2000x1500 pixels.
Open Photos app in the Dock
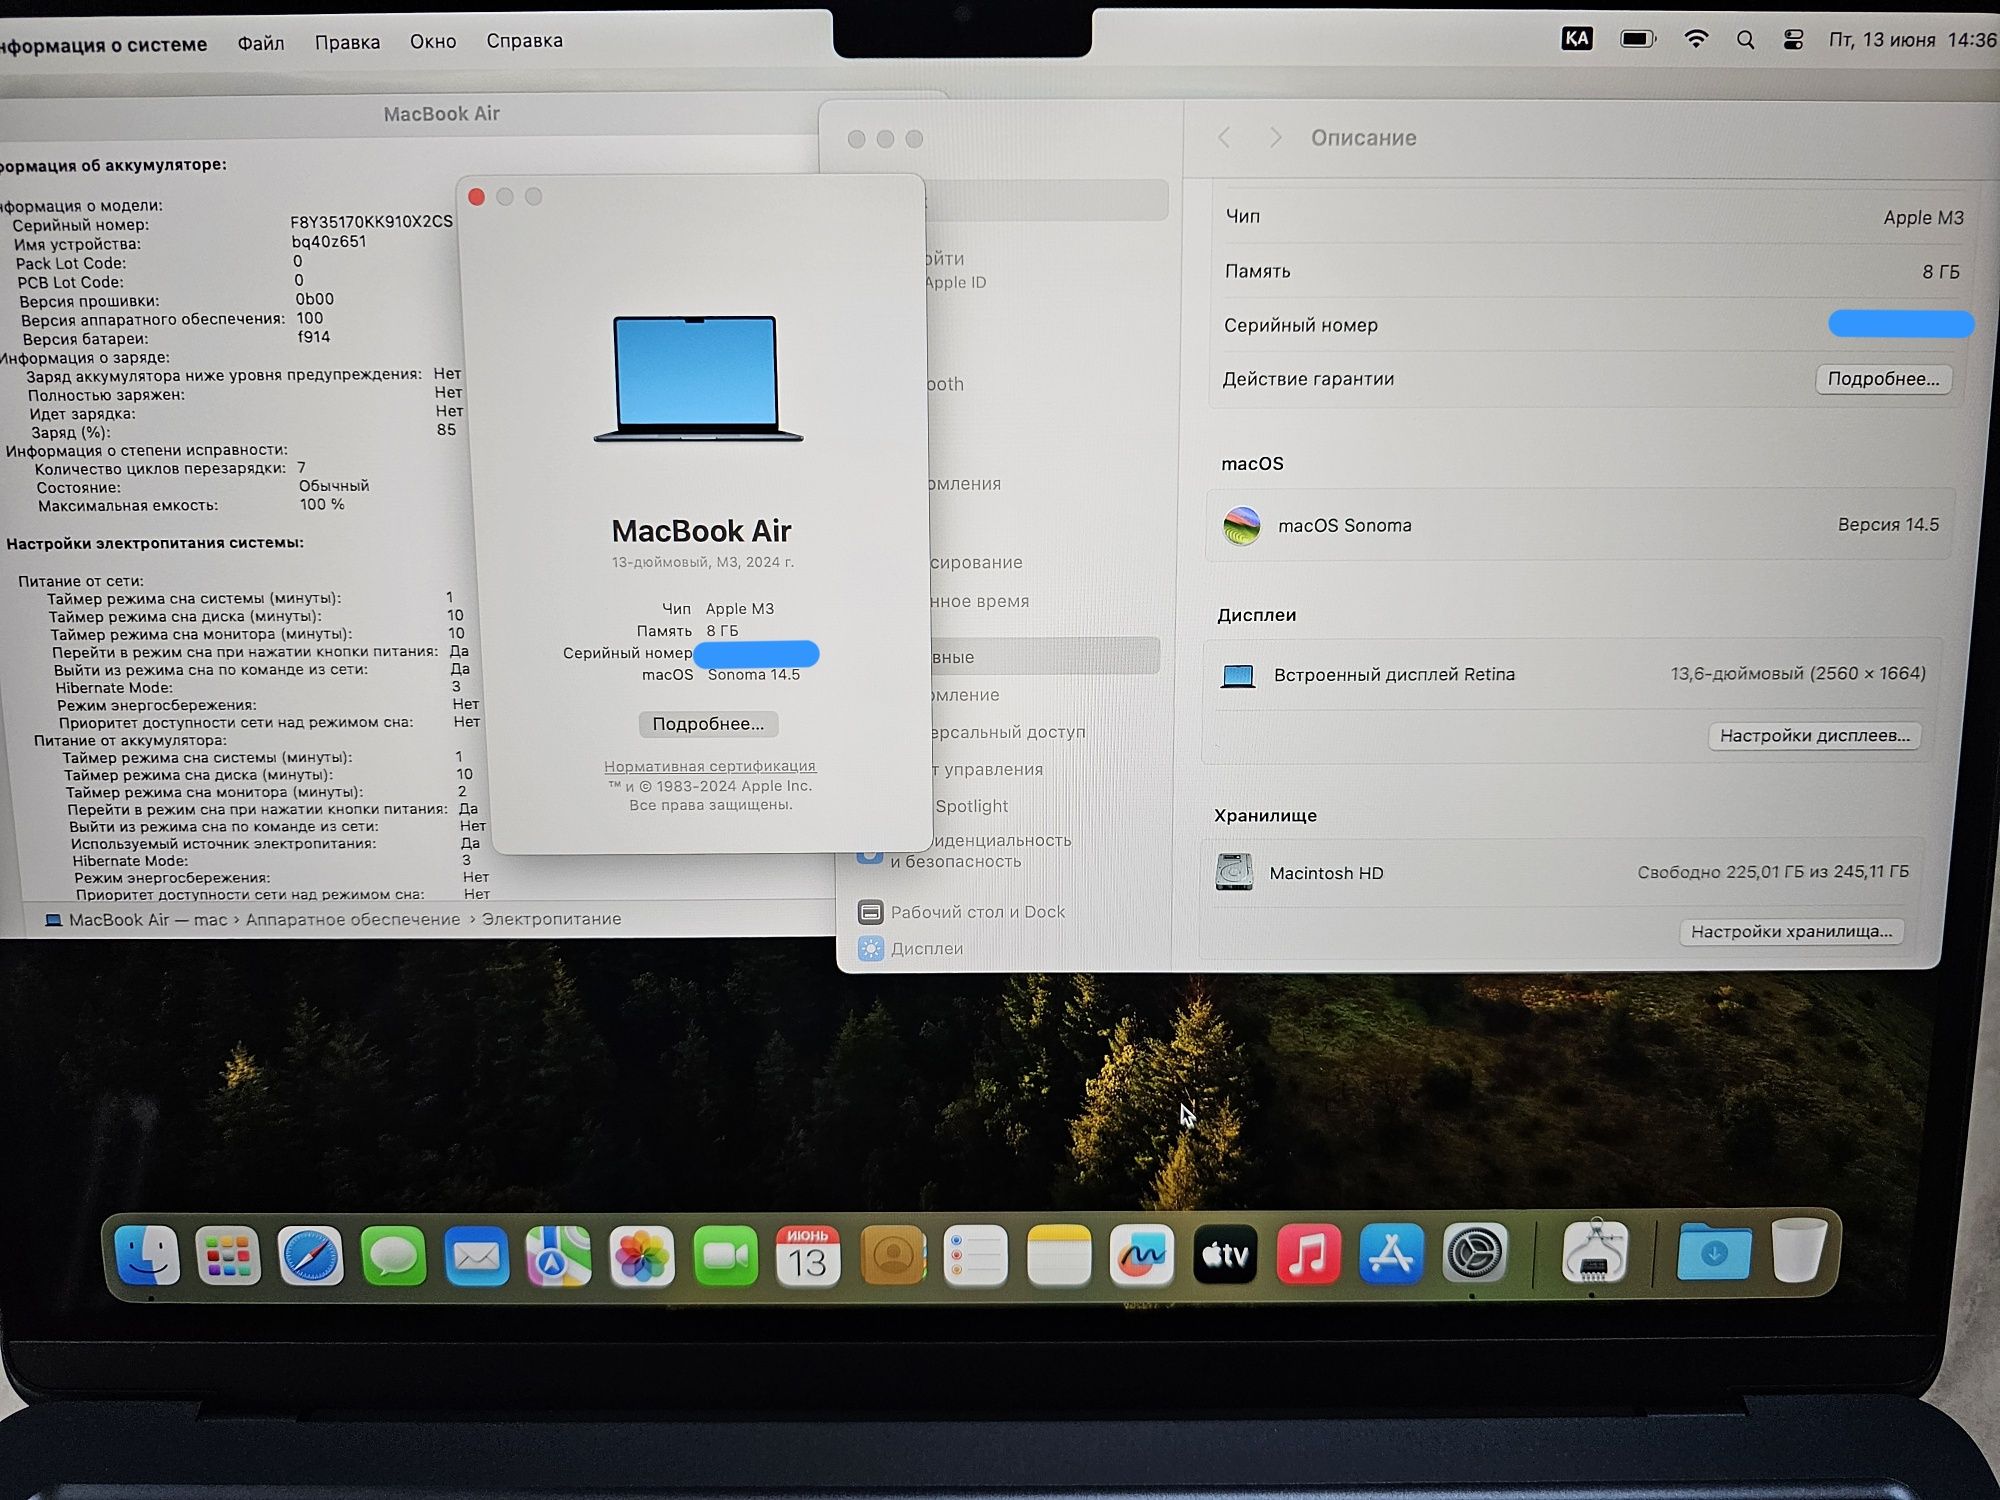click(x=642, y=1255)
